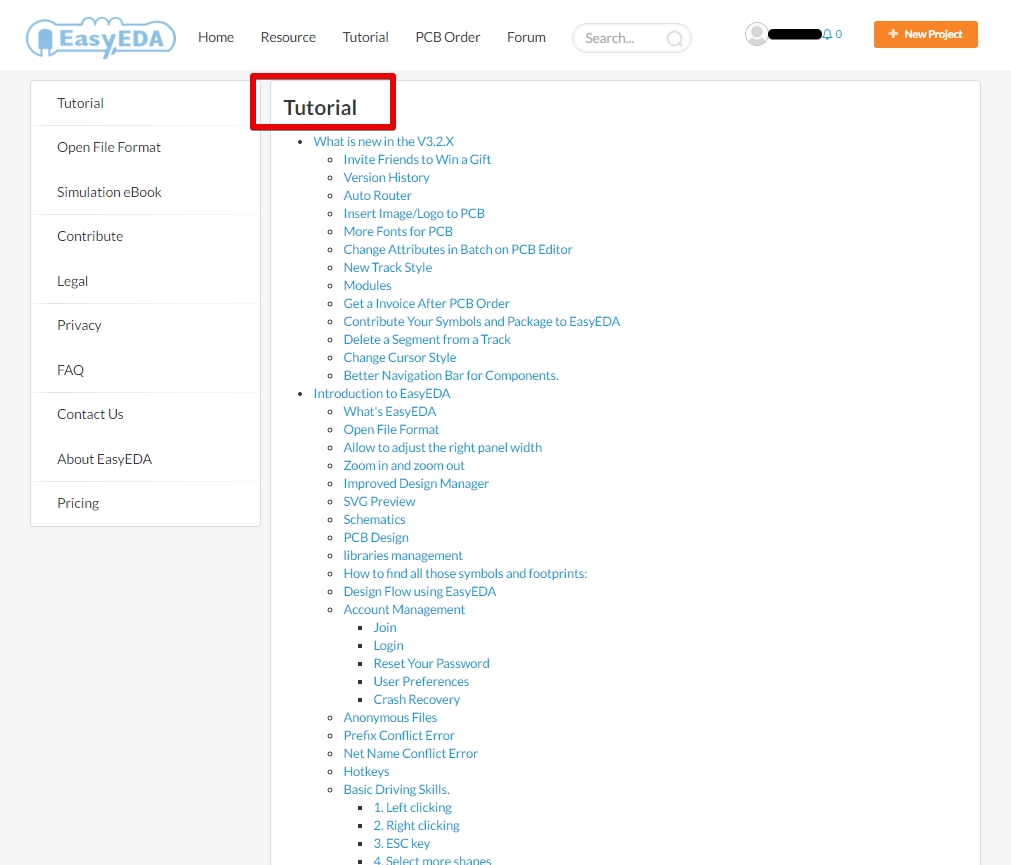Open the Reset Your Password link
This screenshot has width=1011, height=865.
[431, 665]
